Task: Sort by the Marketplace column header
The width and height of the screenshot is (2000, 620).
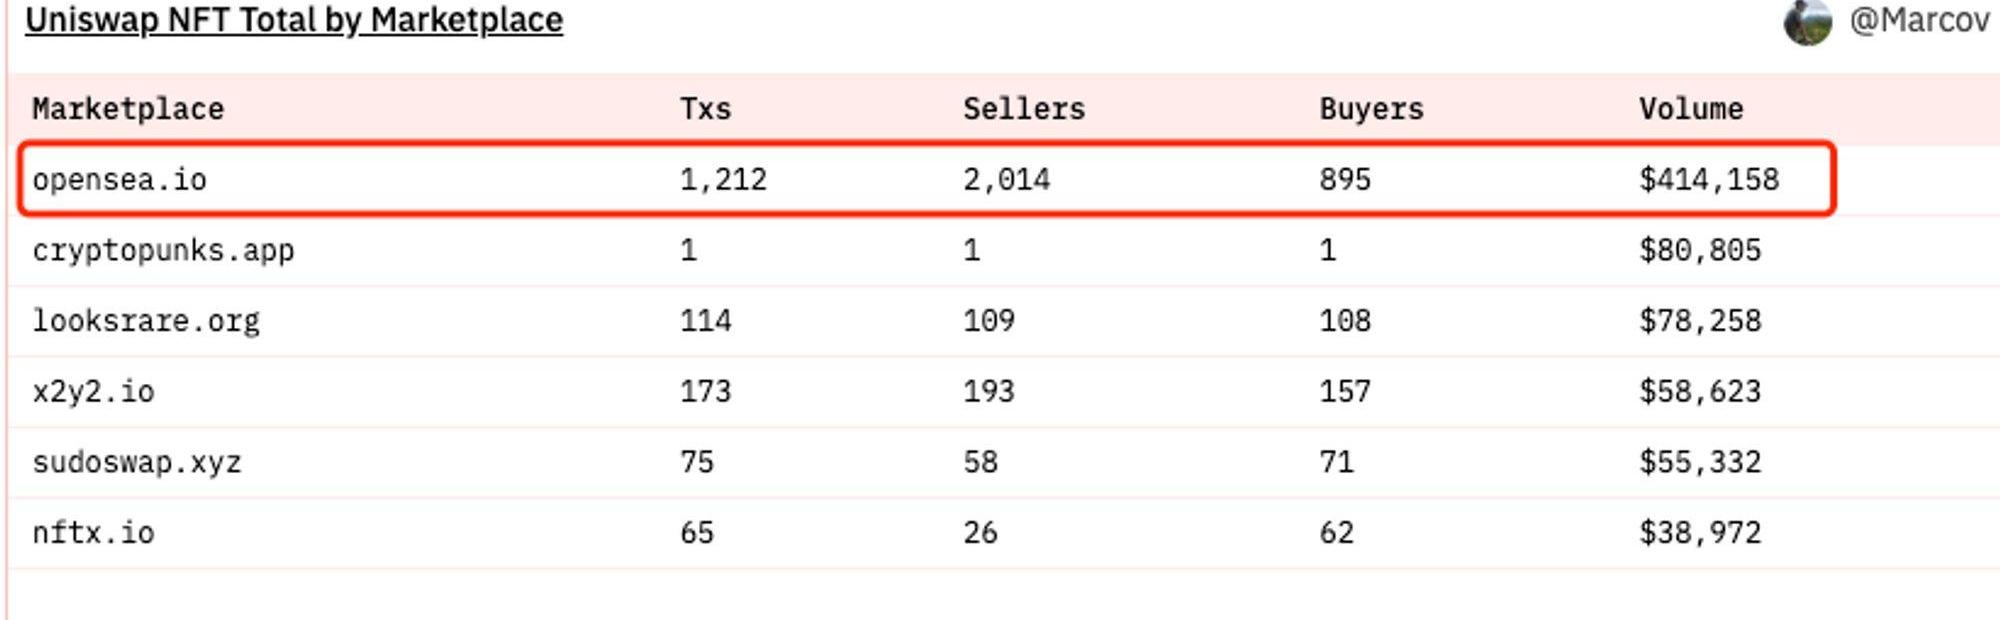Action: (x=128, y=108)
